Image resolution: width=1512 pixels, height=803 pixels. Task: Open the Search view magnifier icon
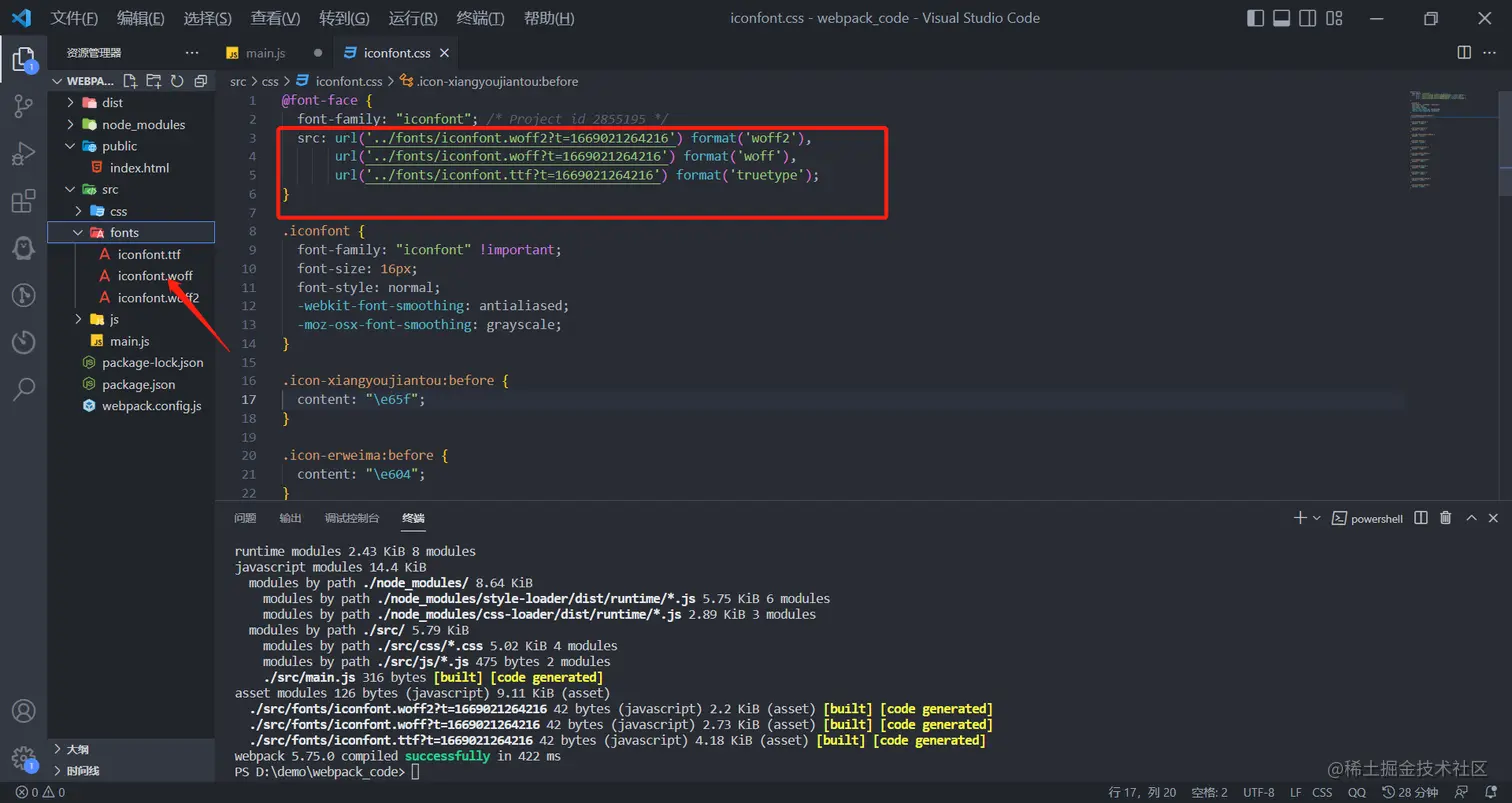tap(23, 389)
